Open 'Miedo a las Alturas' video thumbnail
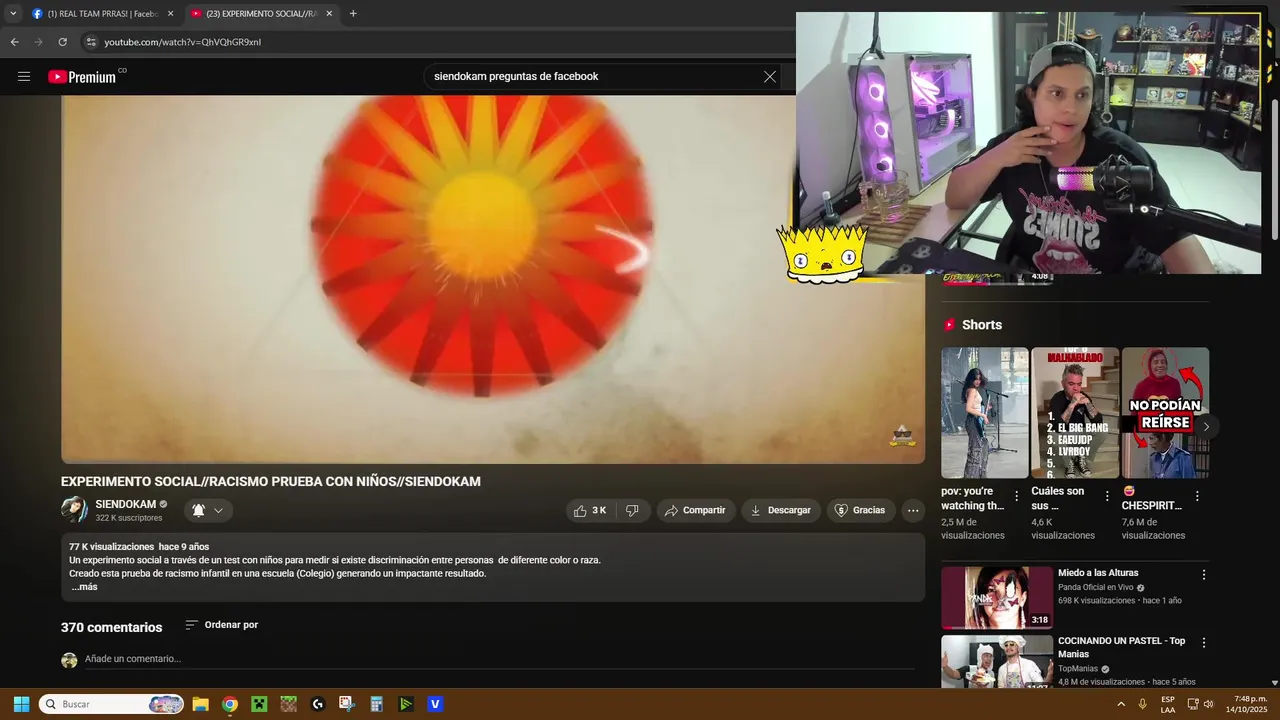The width and height of the screenshot is (1280, 720). pyautogui.click(x=996, y=598)
